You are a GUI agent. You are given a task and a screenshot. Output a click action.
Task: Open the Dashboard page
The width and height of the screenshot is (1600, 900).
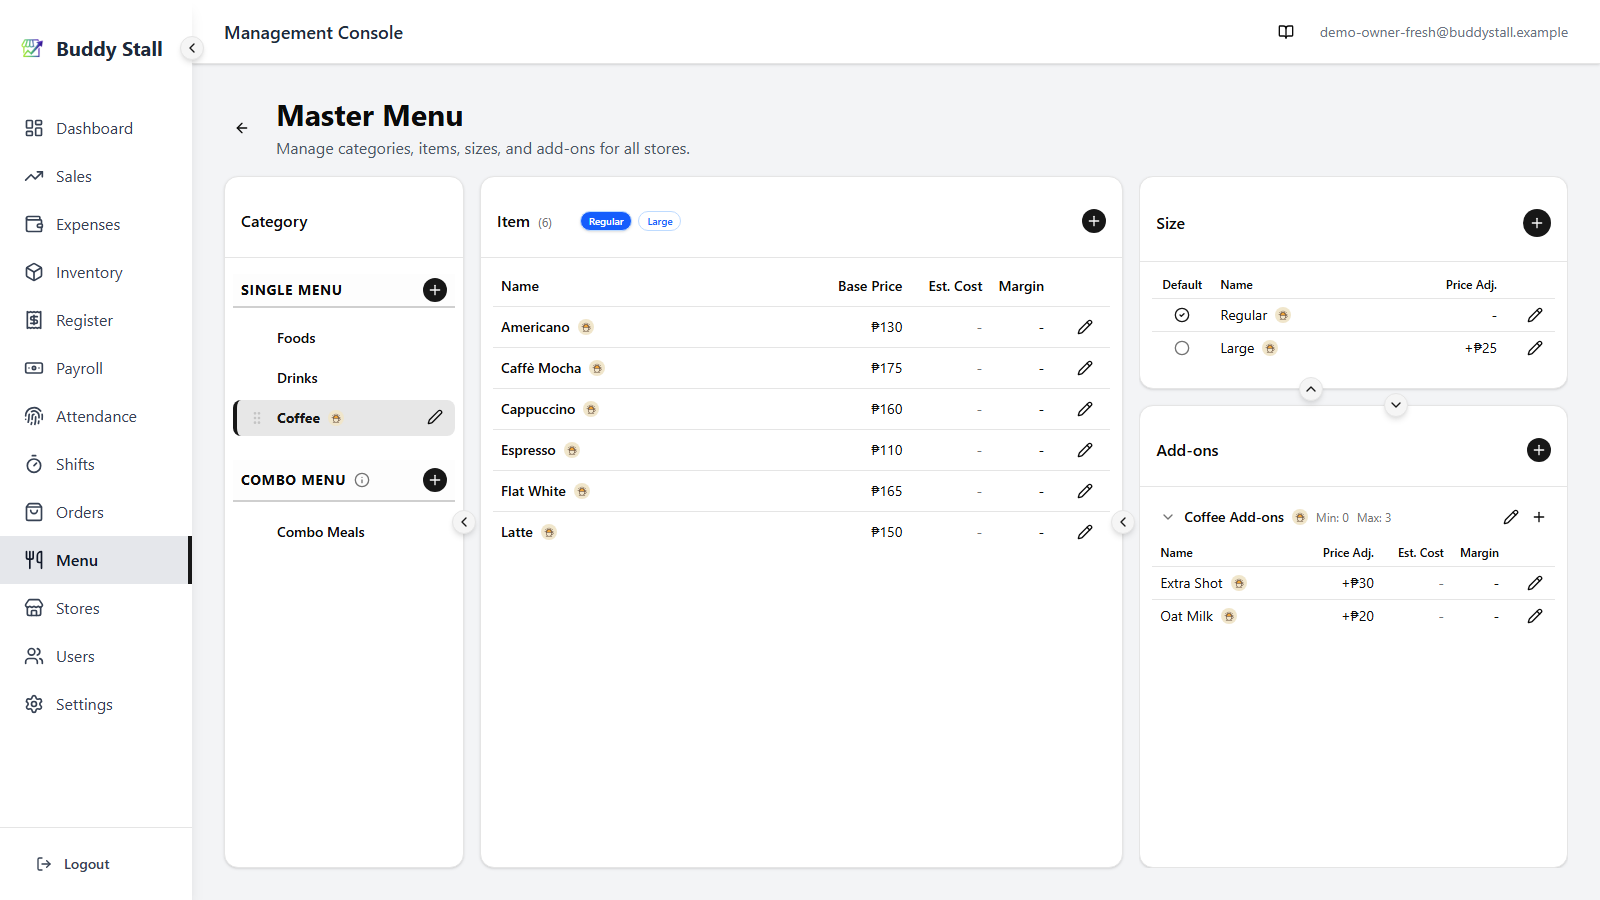96,128
